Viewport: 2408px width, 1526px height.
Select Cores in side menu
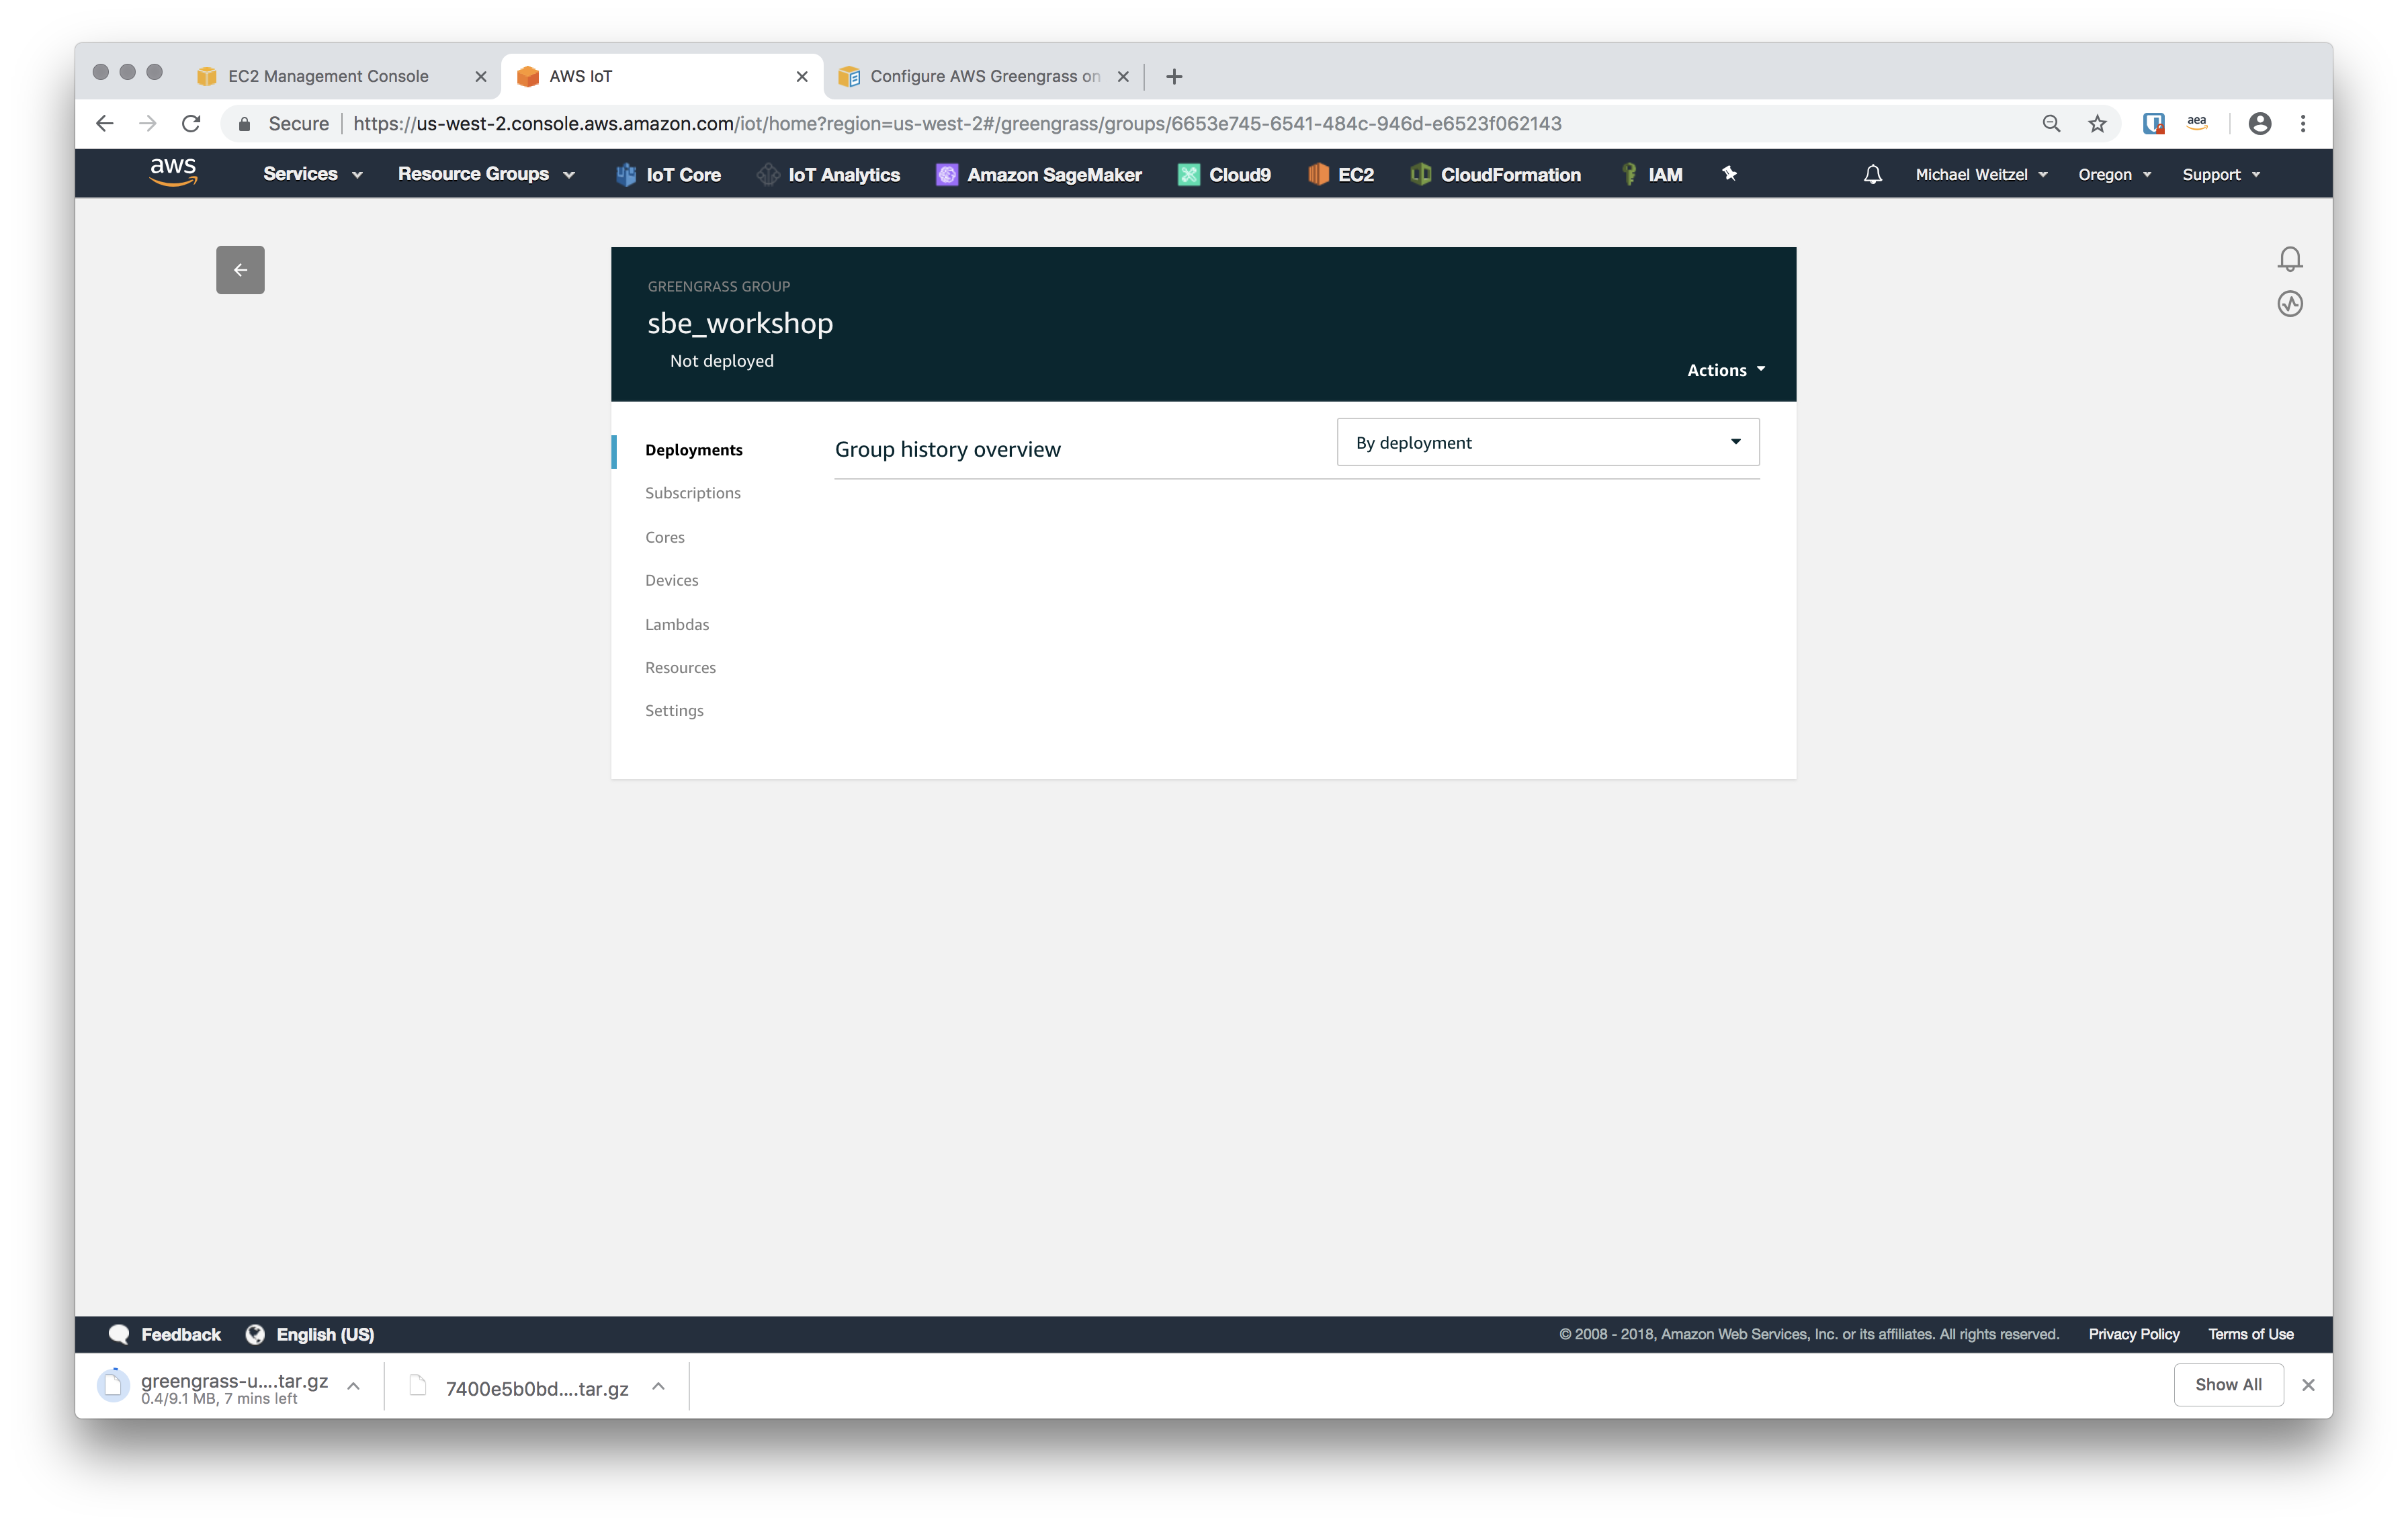click(x=664, y=537)
